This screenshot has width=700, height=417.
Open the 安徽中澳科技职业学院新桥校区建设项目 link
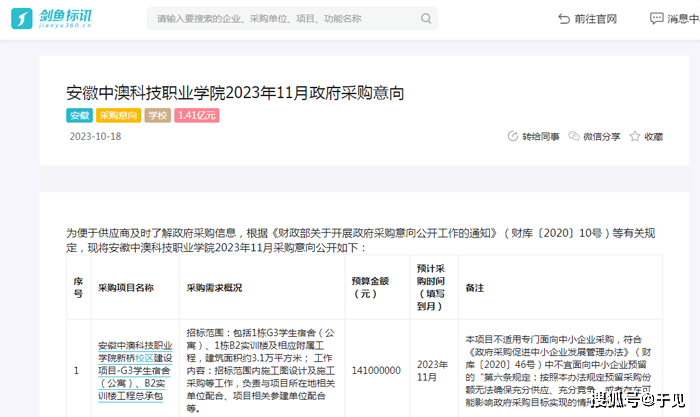[x=135, y=371]
